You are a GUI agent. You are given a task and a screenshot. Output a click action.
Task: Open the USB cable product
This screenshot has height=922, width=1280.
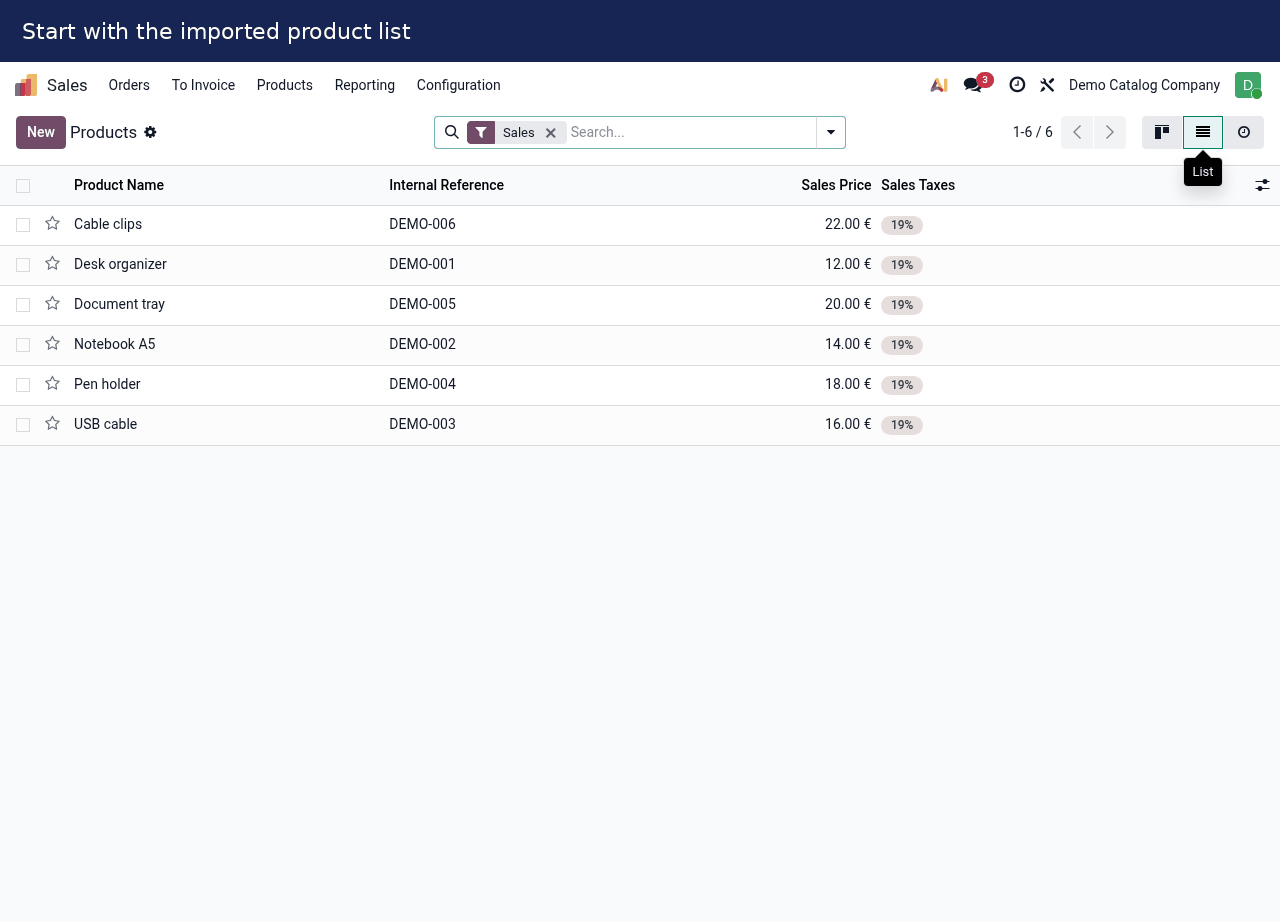coord(105,424)
